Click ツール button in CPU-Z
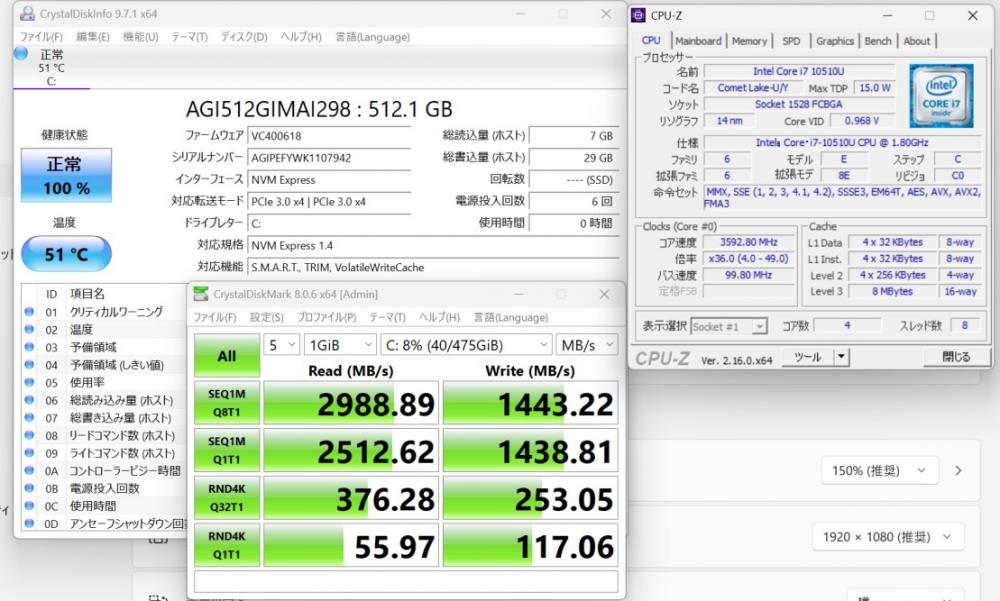The image size is (1000, 601). pyautogui.click(x=807, y=357)
